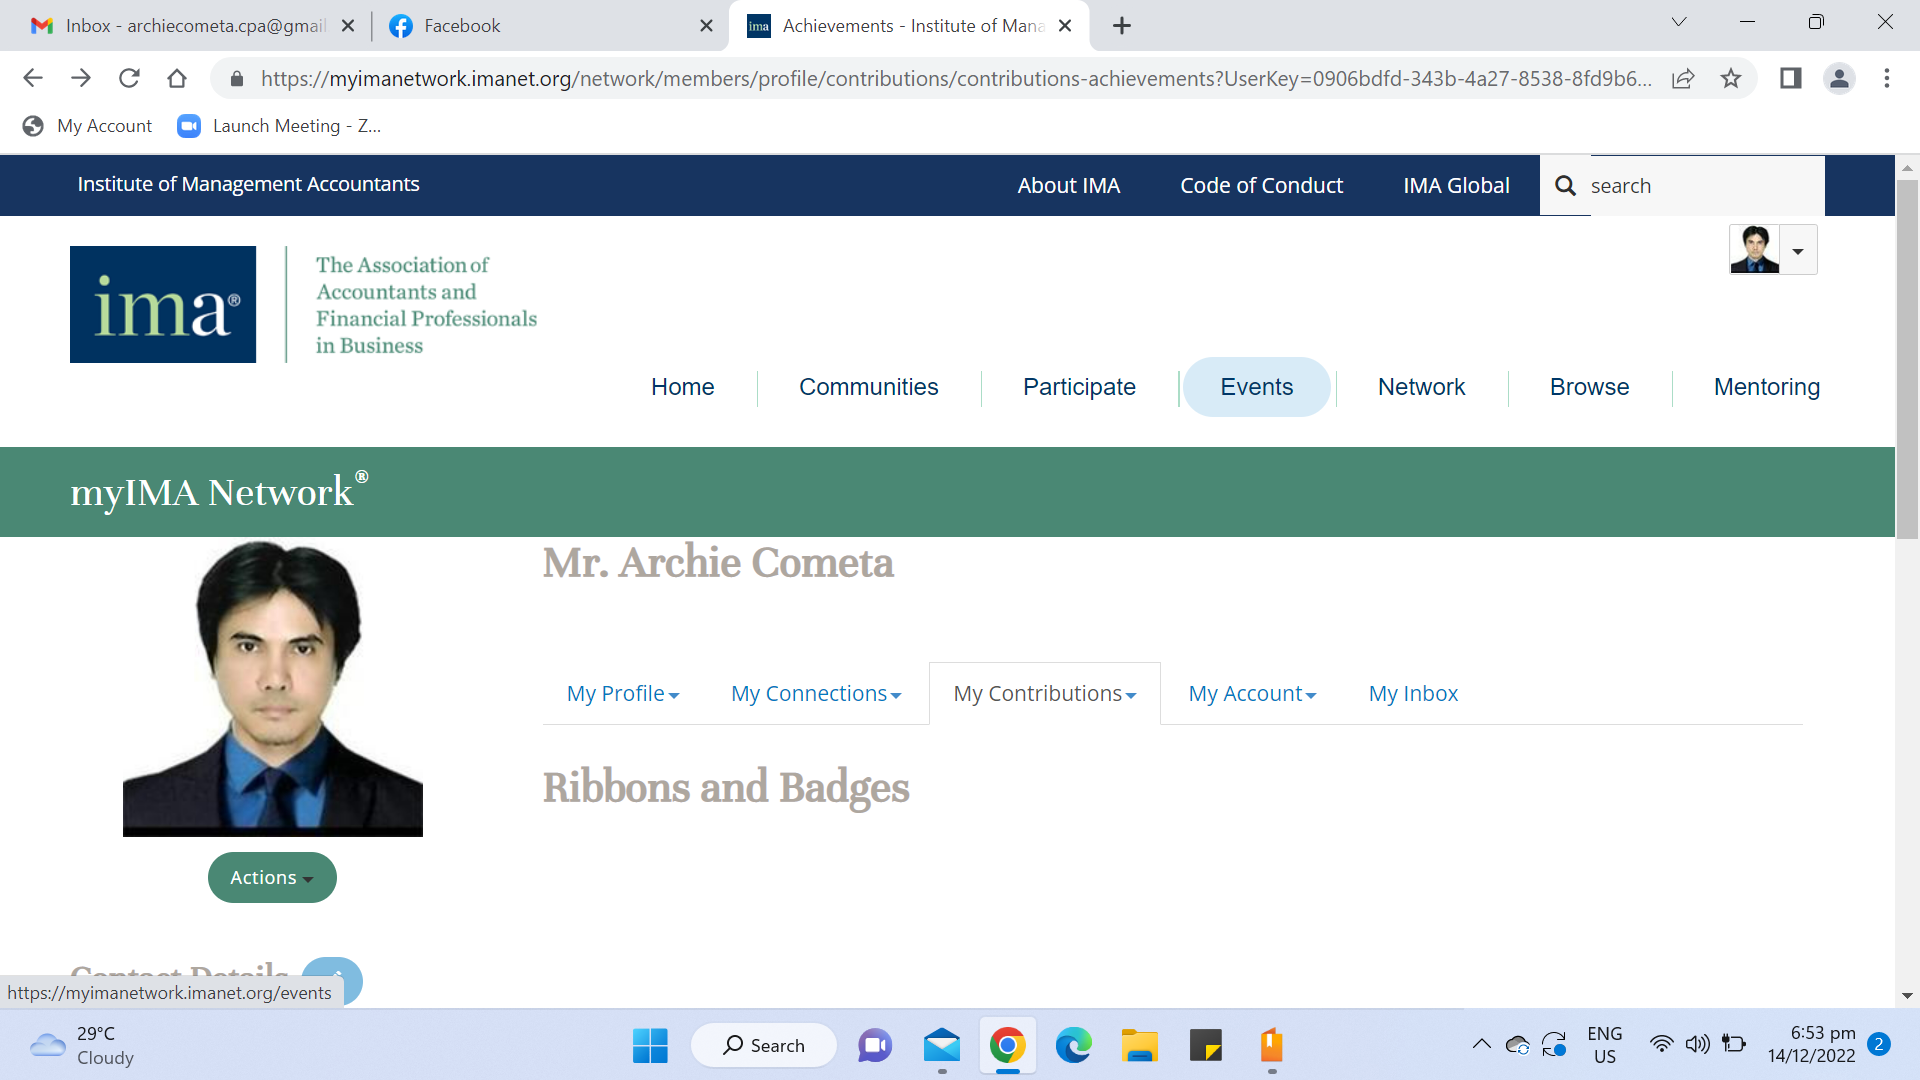Click the IMA logo
This screenshot has height=1080, width=1920.
pos(163,304)
